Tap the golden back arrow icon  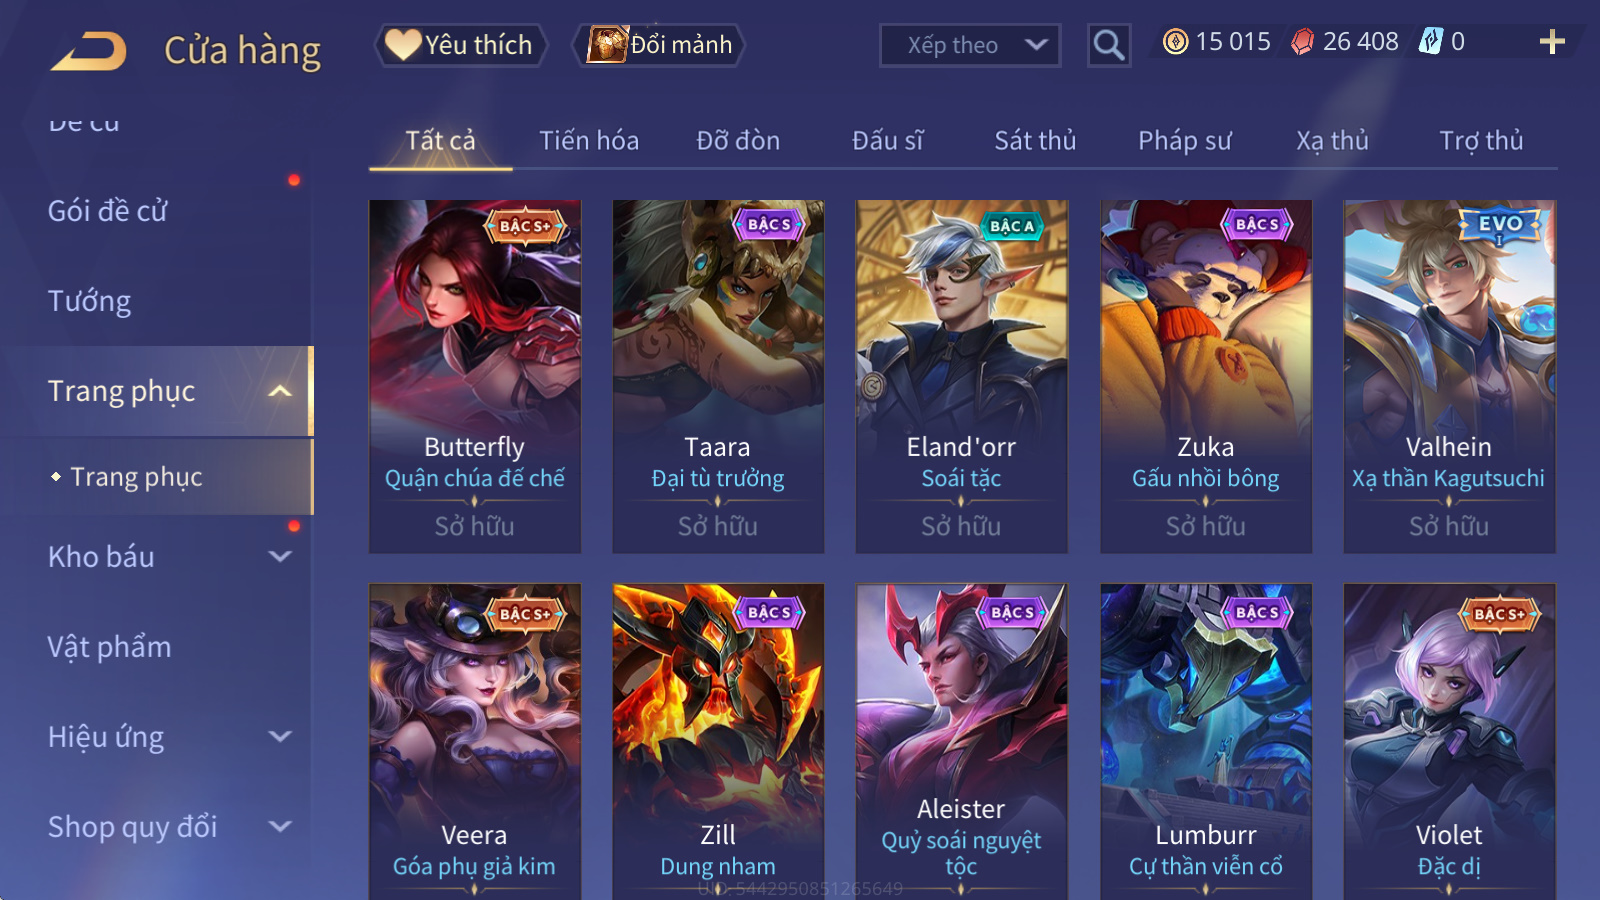point(89,50)
